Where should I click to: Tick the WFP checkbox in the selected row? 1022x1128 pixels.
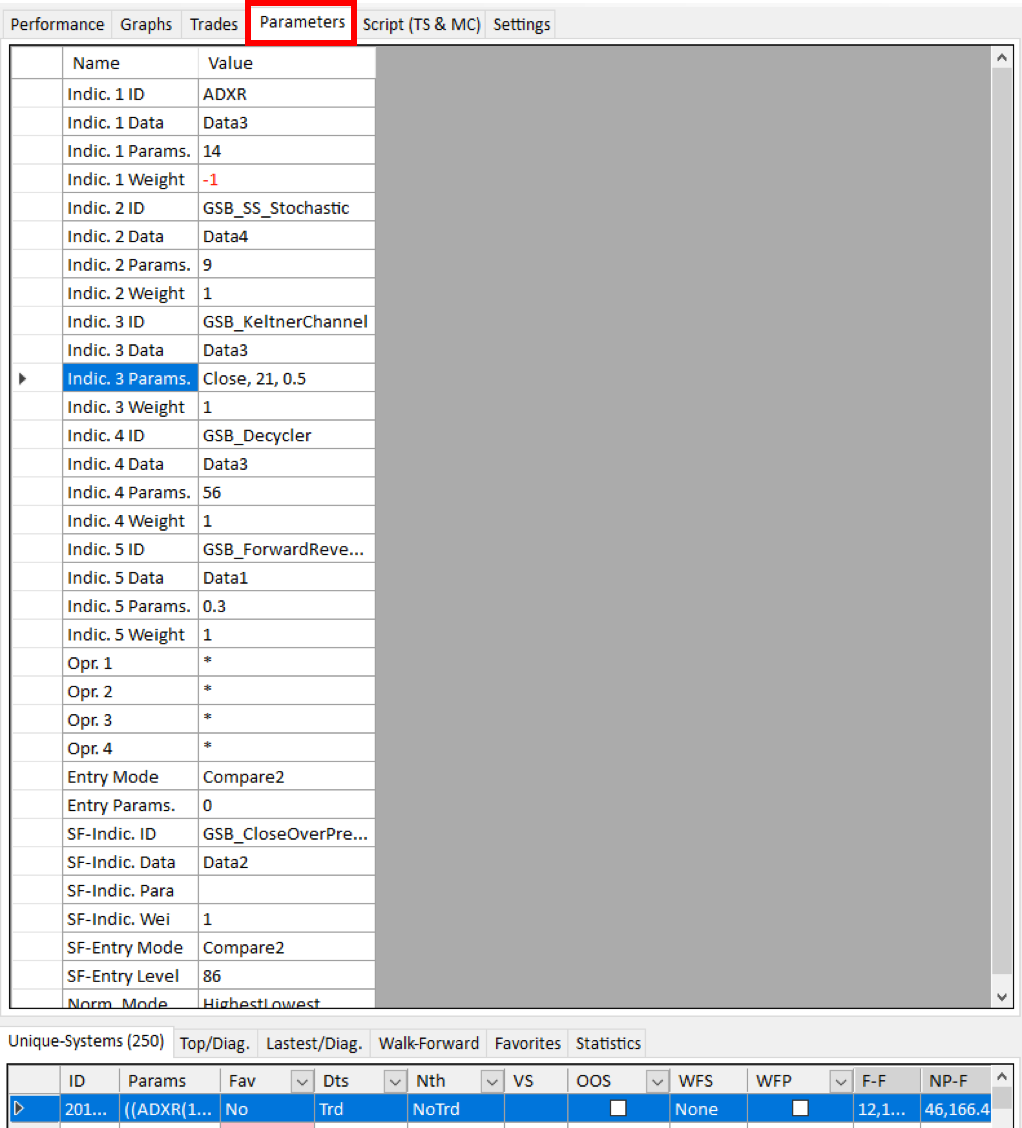(x=799, y=1108)
